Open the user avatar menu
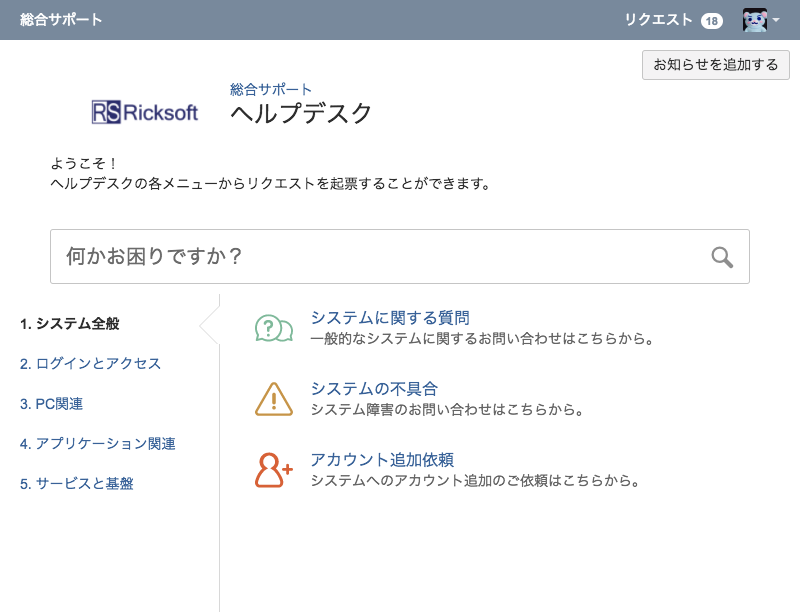 click(x=755, y=20)
